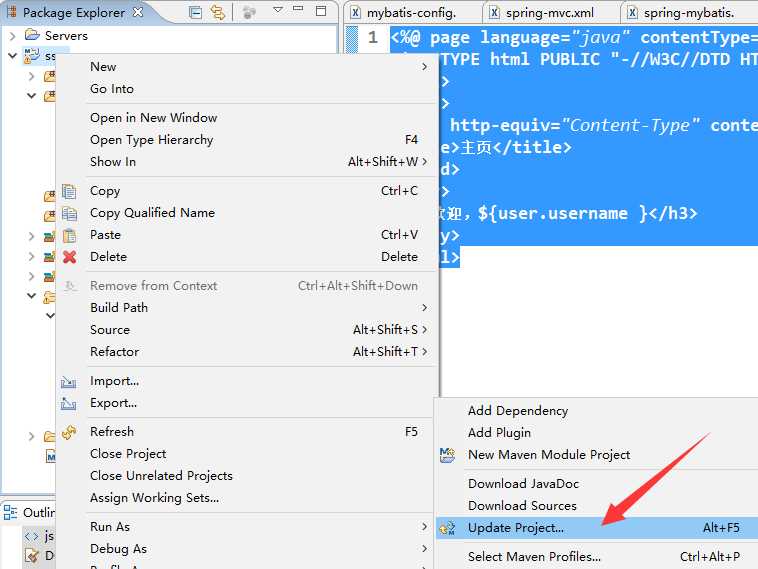Click the Maven project icon for ss

[31, 56]
